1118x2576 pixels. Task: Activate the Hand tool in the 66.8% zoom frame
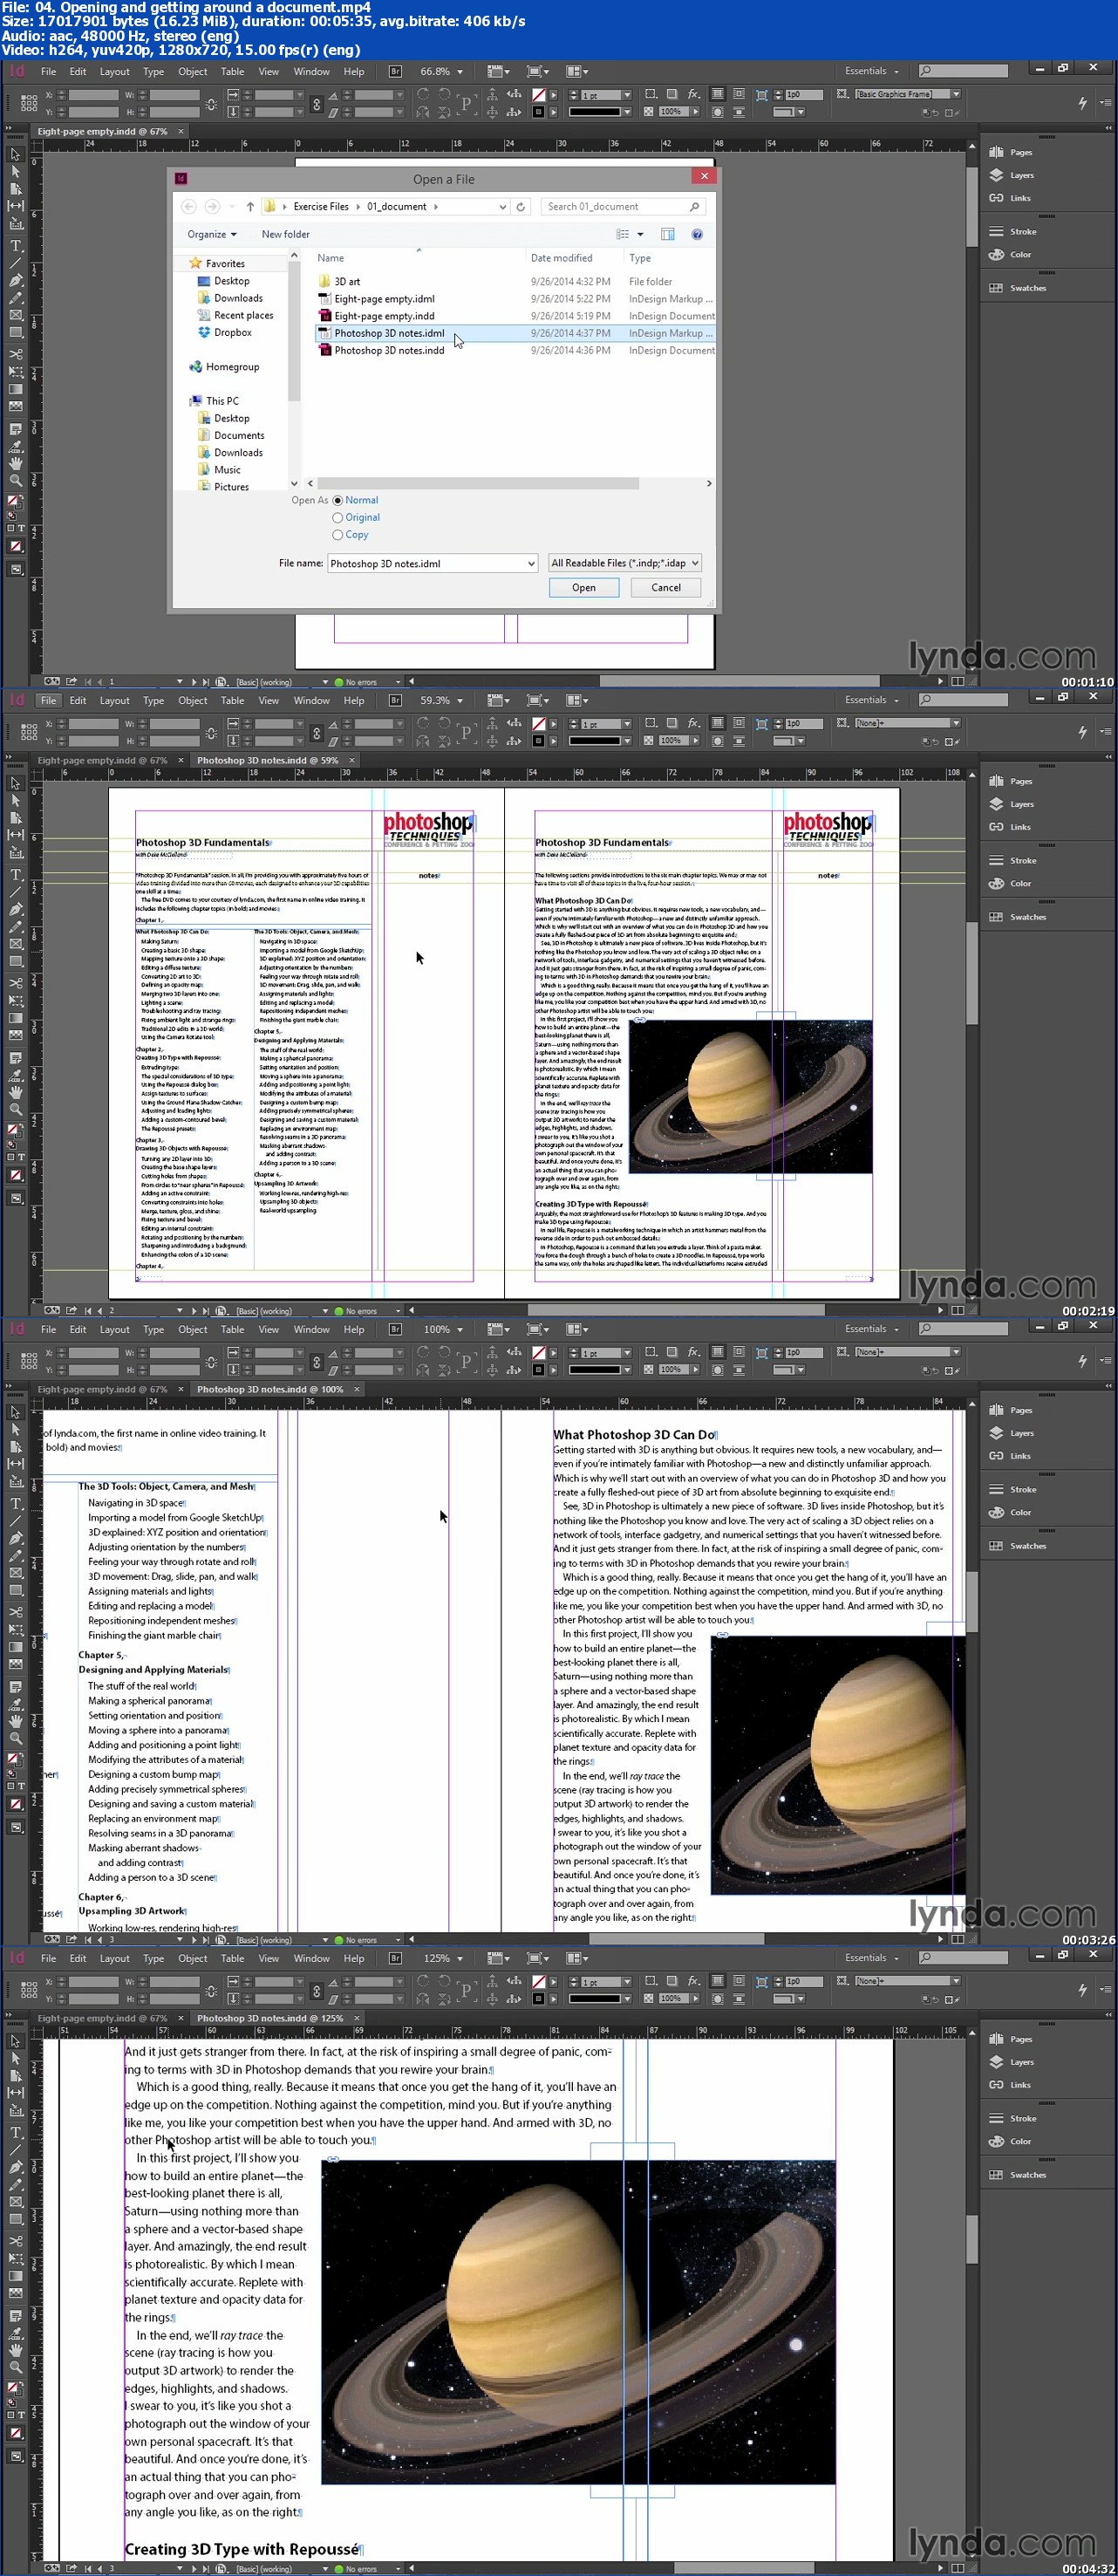pyautogui.click(x=16, y=463)
